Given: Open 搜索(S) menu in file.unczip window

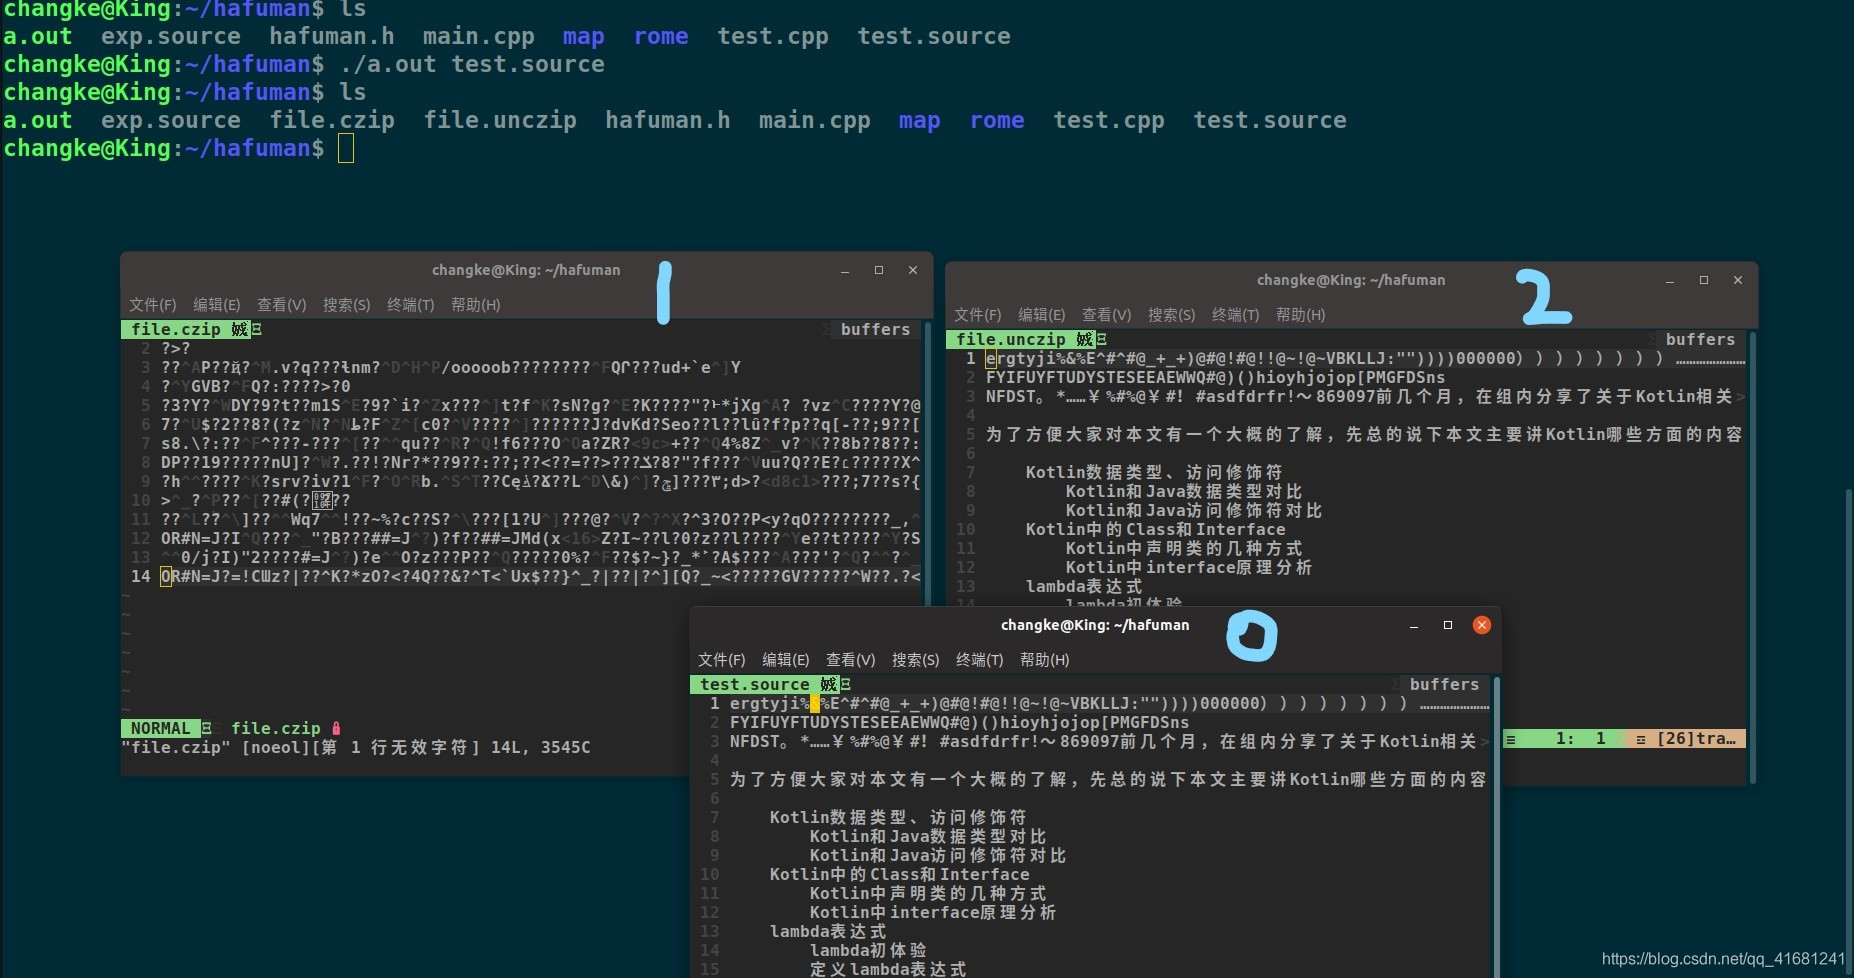Looking at the screenshot, I should (1171, 315).
